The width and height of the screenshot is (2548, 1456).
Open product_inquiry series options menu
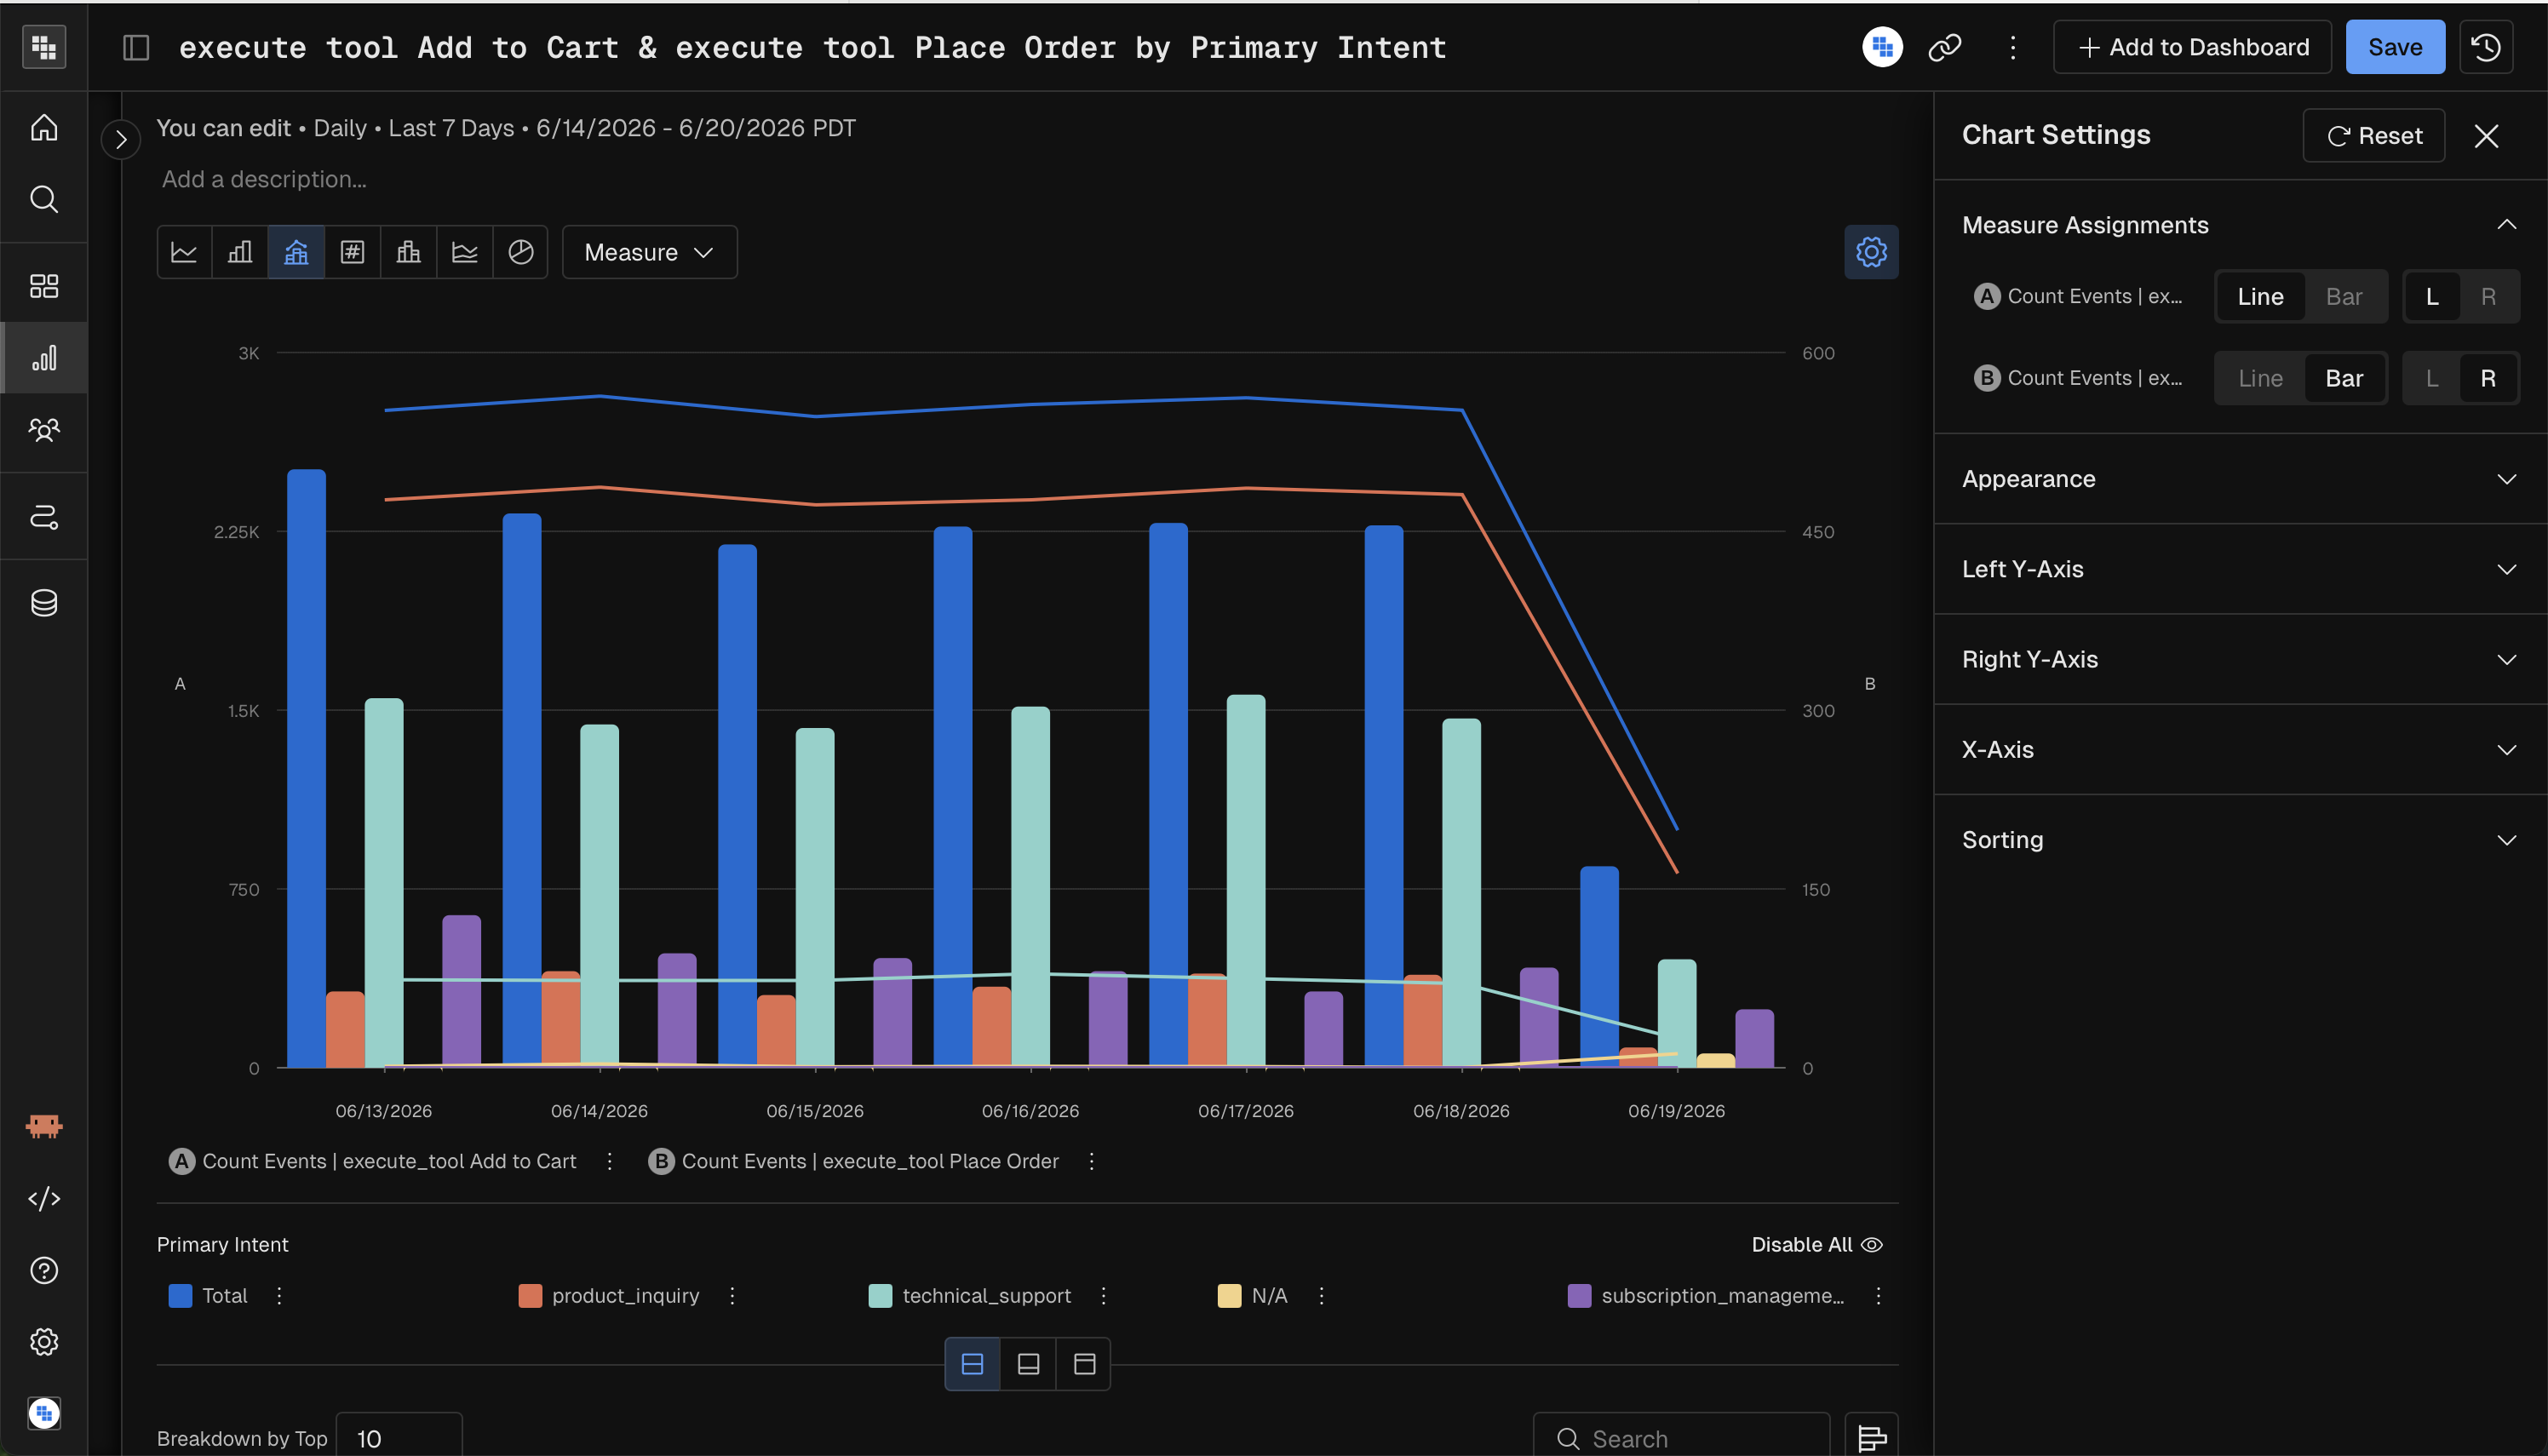[x=732, y=1296]
